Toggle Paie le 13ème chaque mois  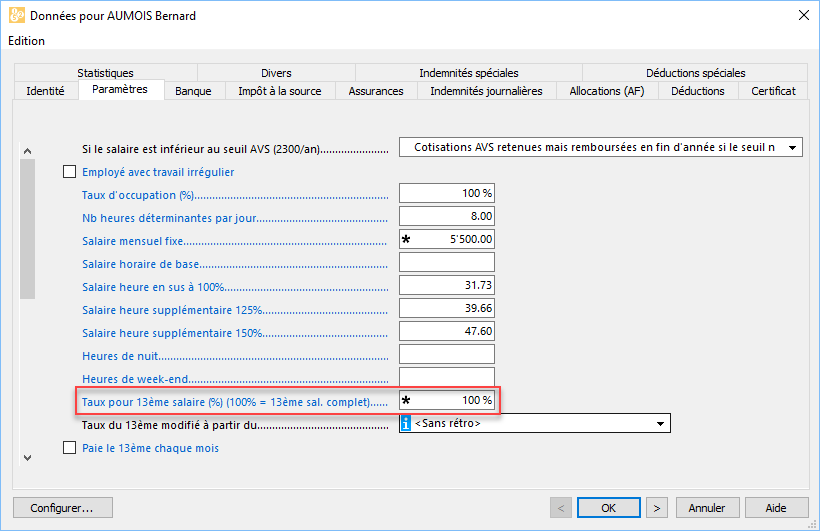tap(69, 448)
